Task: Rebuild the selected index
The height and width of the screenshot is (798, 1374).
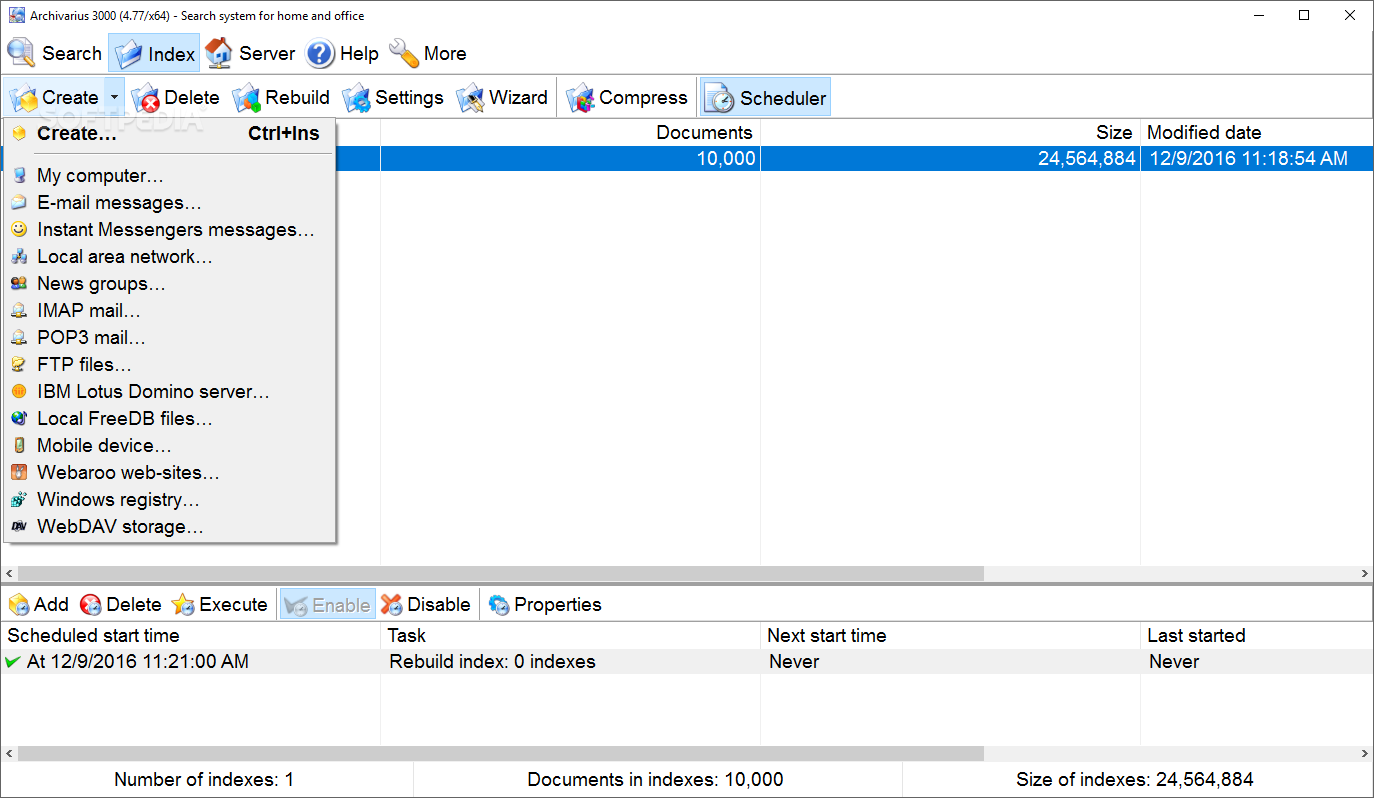Action: tap(281, 98)
